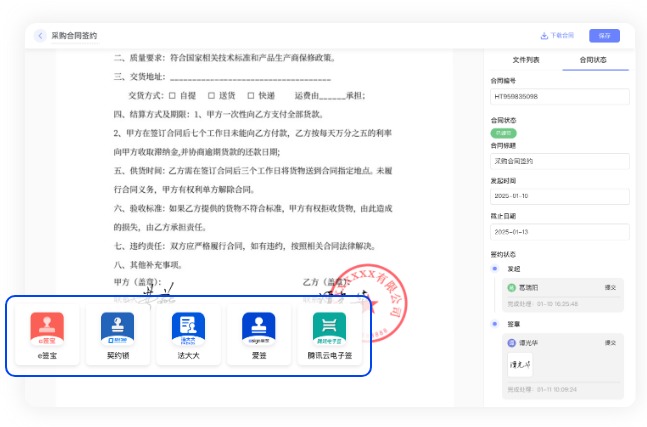The width and height of the screenshot is (647, 427).
Task: Click 谭光华's blue avatar icon
Action: point(511,343)
